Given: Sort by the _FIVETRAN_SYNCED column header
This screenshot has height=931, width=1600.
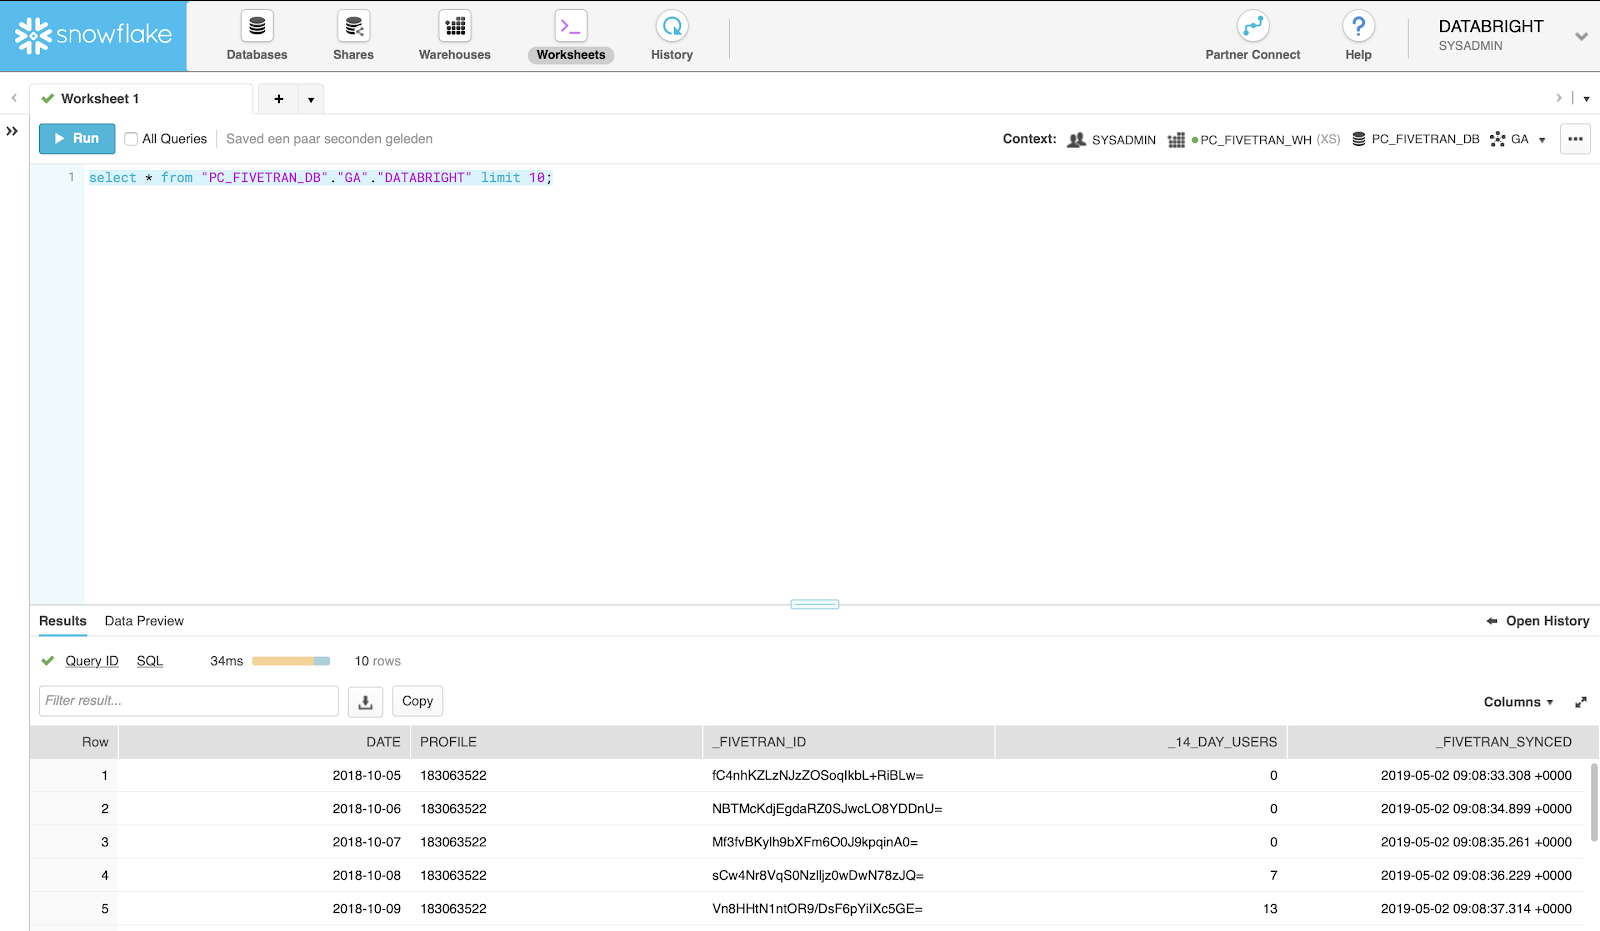Looking at the screenshot, I should [1436, 742].
